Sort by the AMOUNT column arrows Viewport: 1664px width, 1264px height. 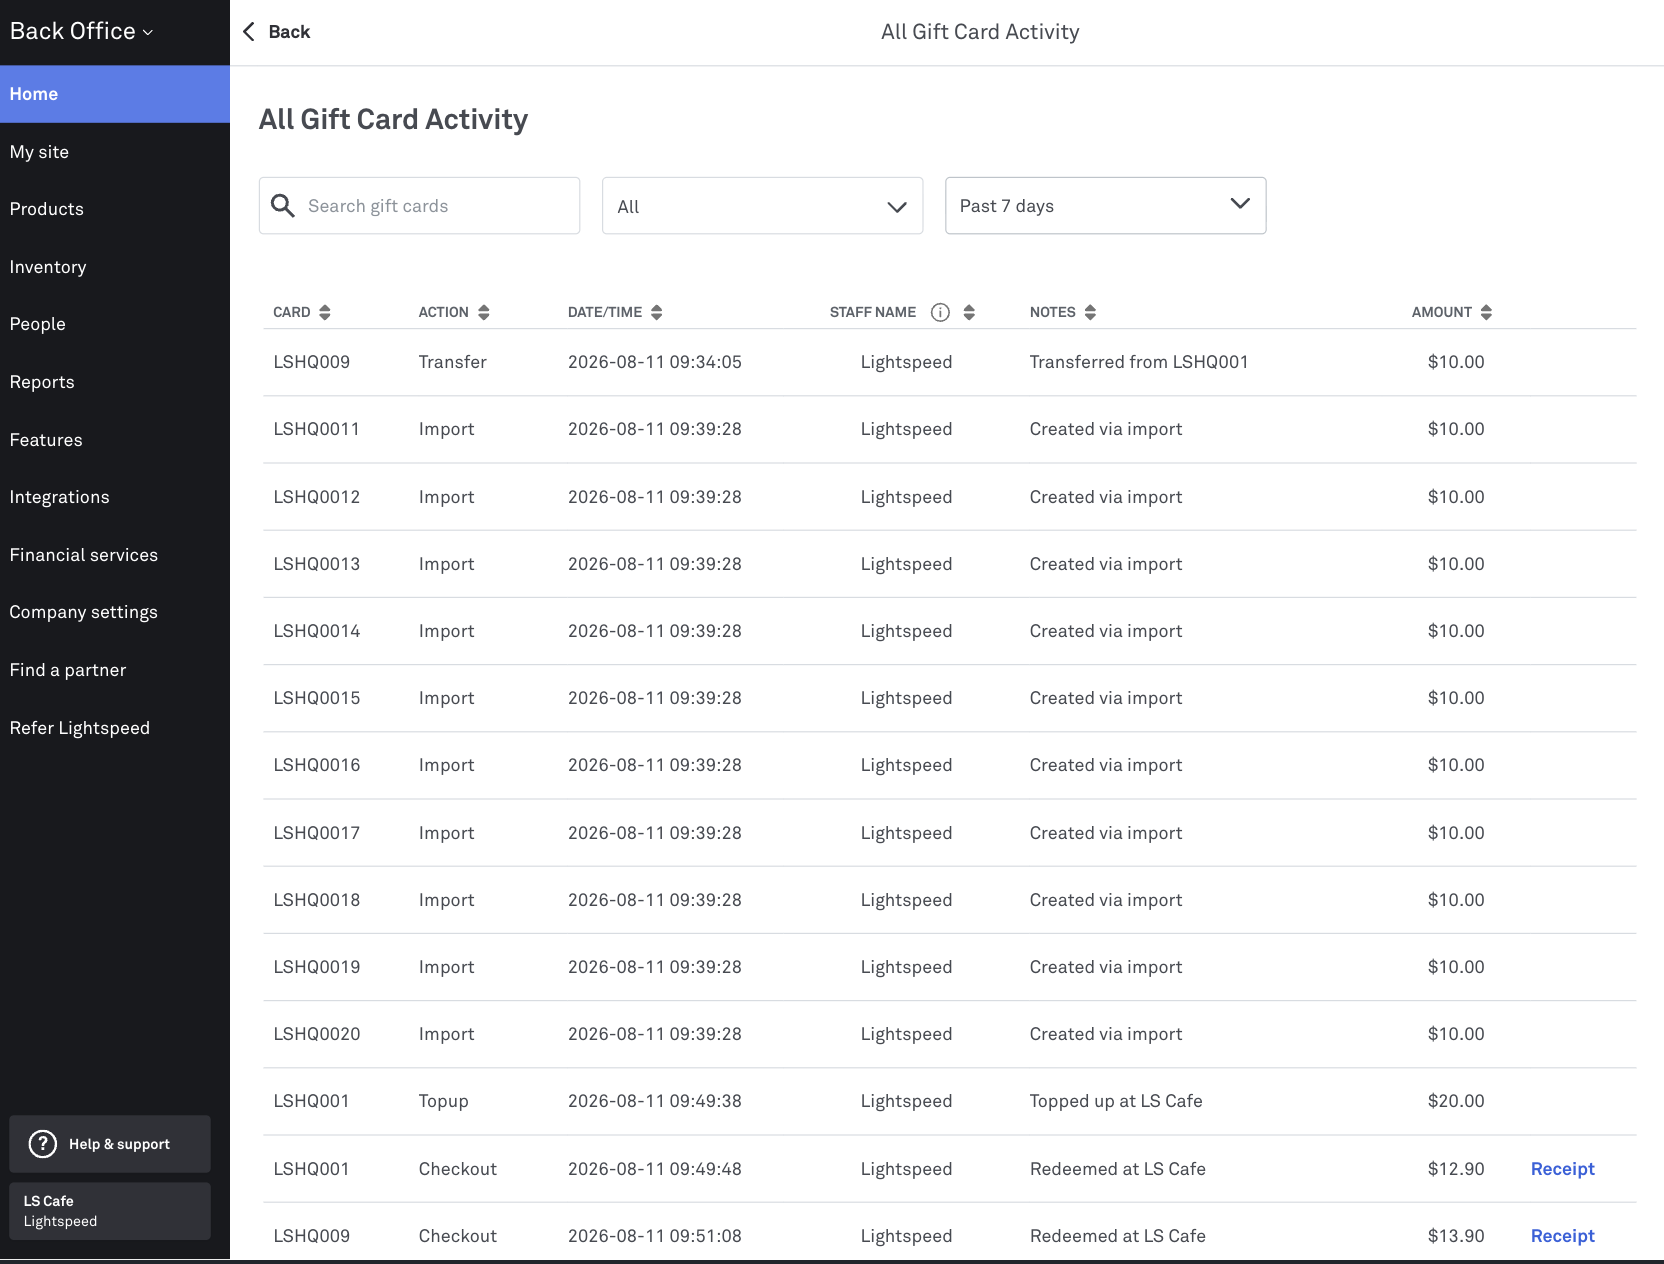tap(1487, 312)
